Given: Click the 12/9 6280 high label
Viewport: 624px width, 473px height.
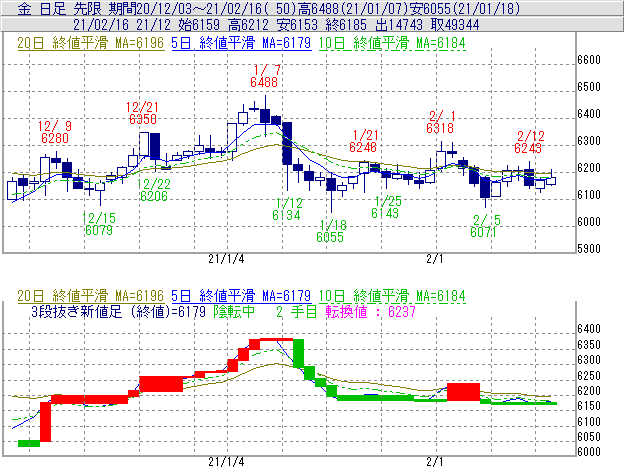Looking at the screenshot, I should (x=54, y=132).
